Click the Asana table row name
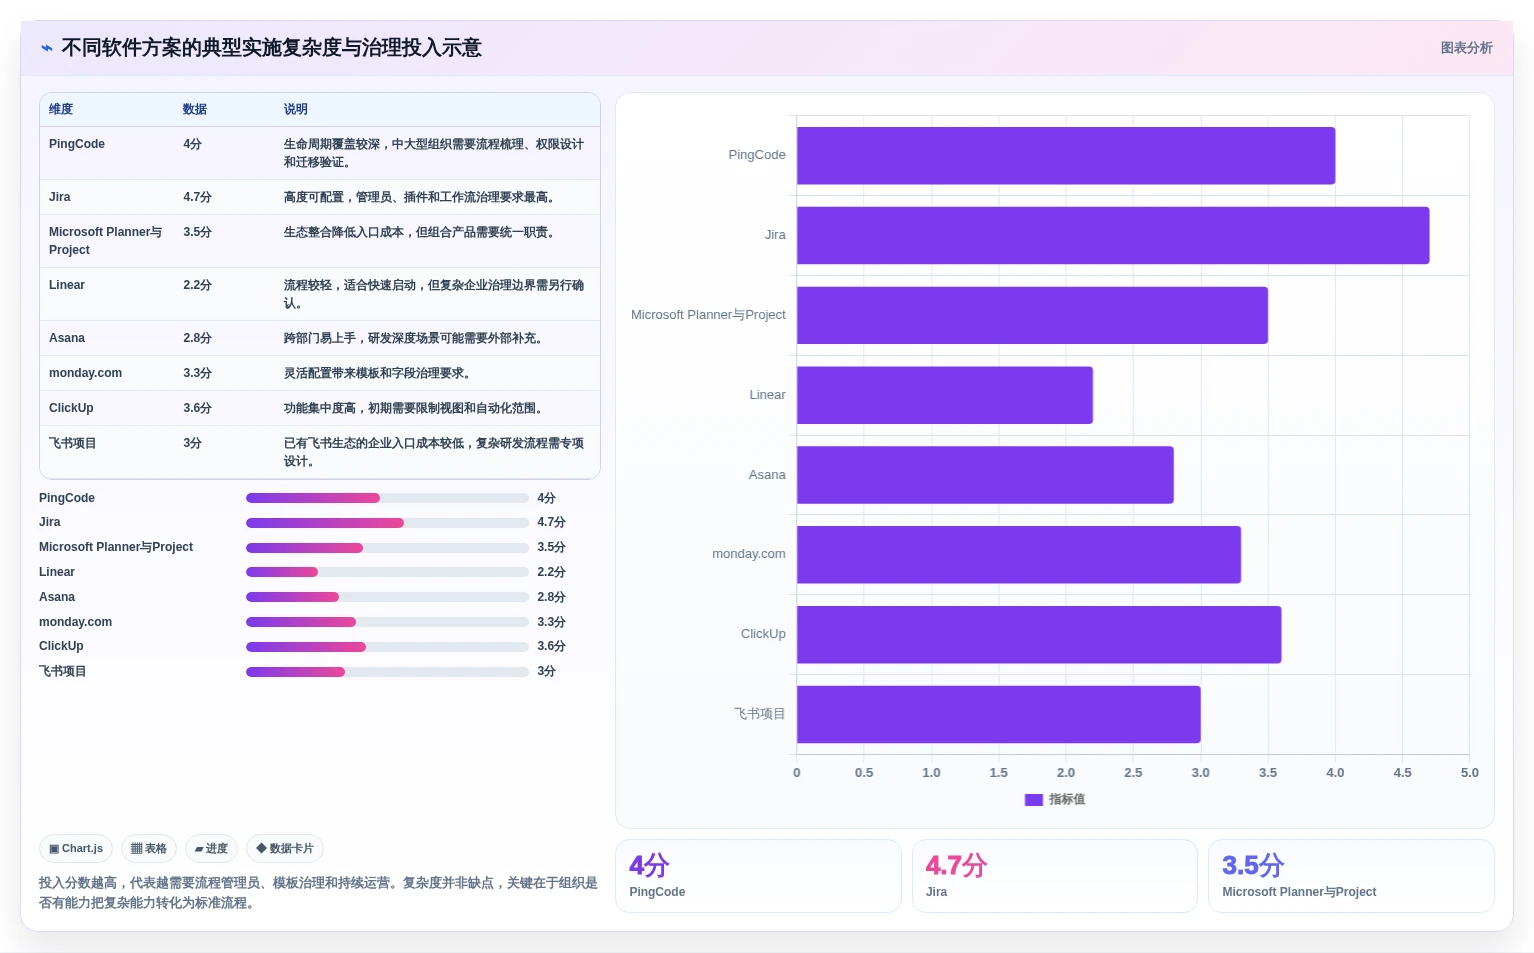Screen dimensions: 1534x953 point(67,338)
